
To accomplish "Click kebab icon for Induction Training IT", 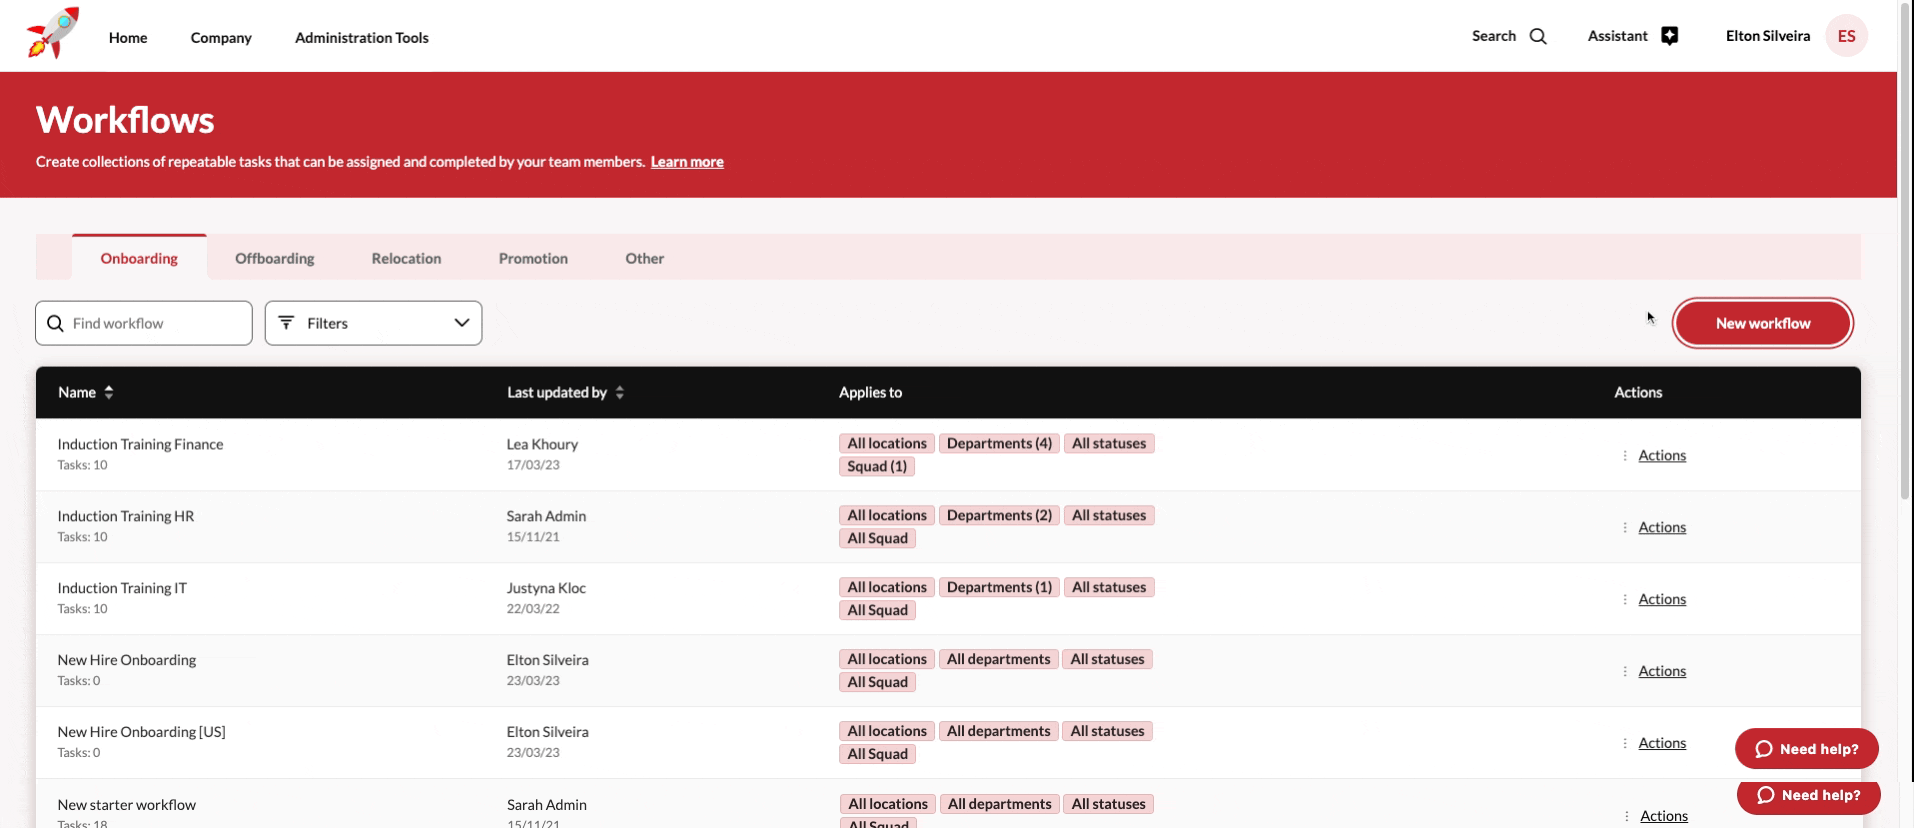I will point(1625,600).
